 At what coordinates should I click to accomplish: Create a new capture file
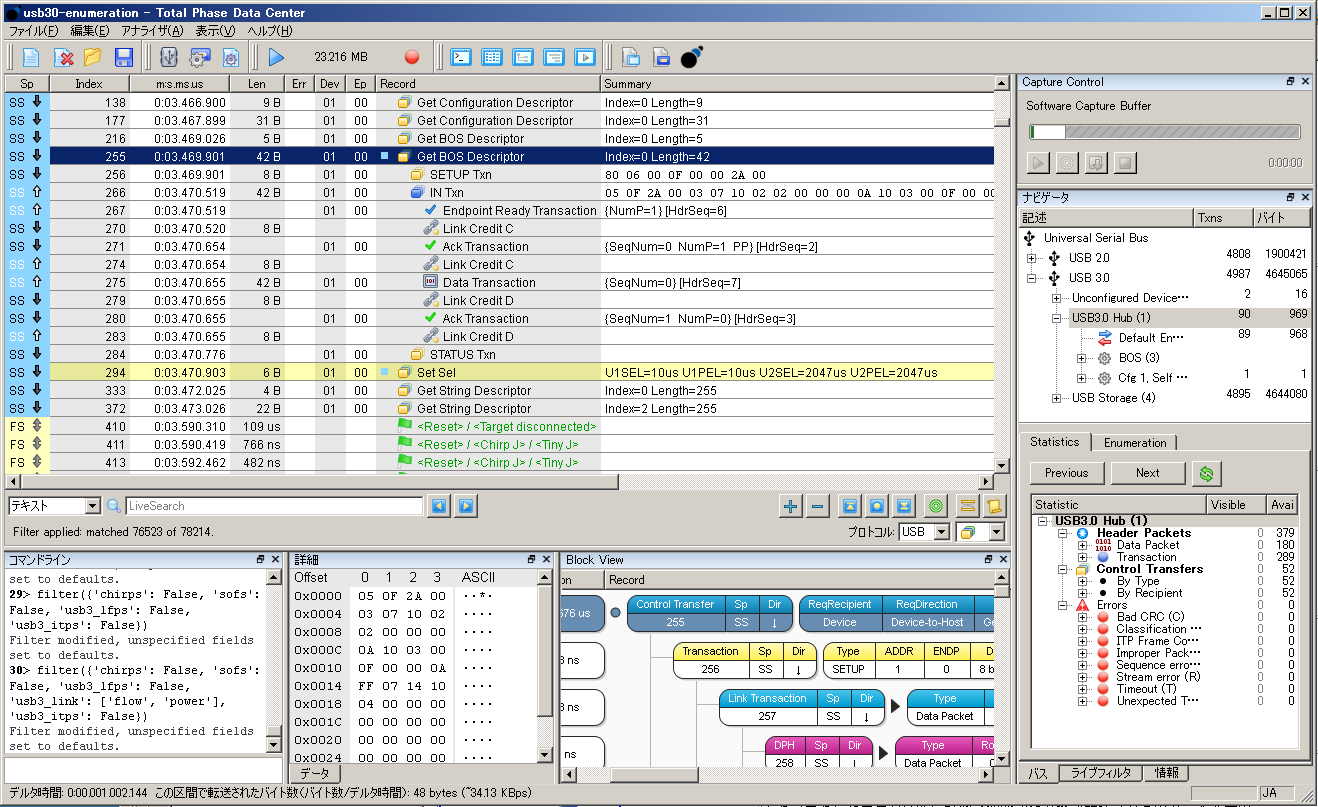31,57
